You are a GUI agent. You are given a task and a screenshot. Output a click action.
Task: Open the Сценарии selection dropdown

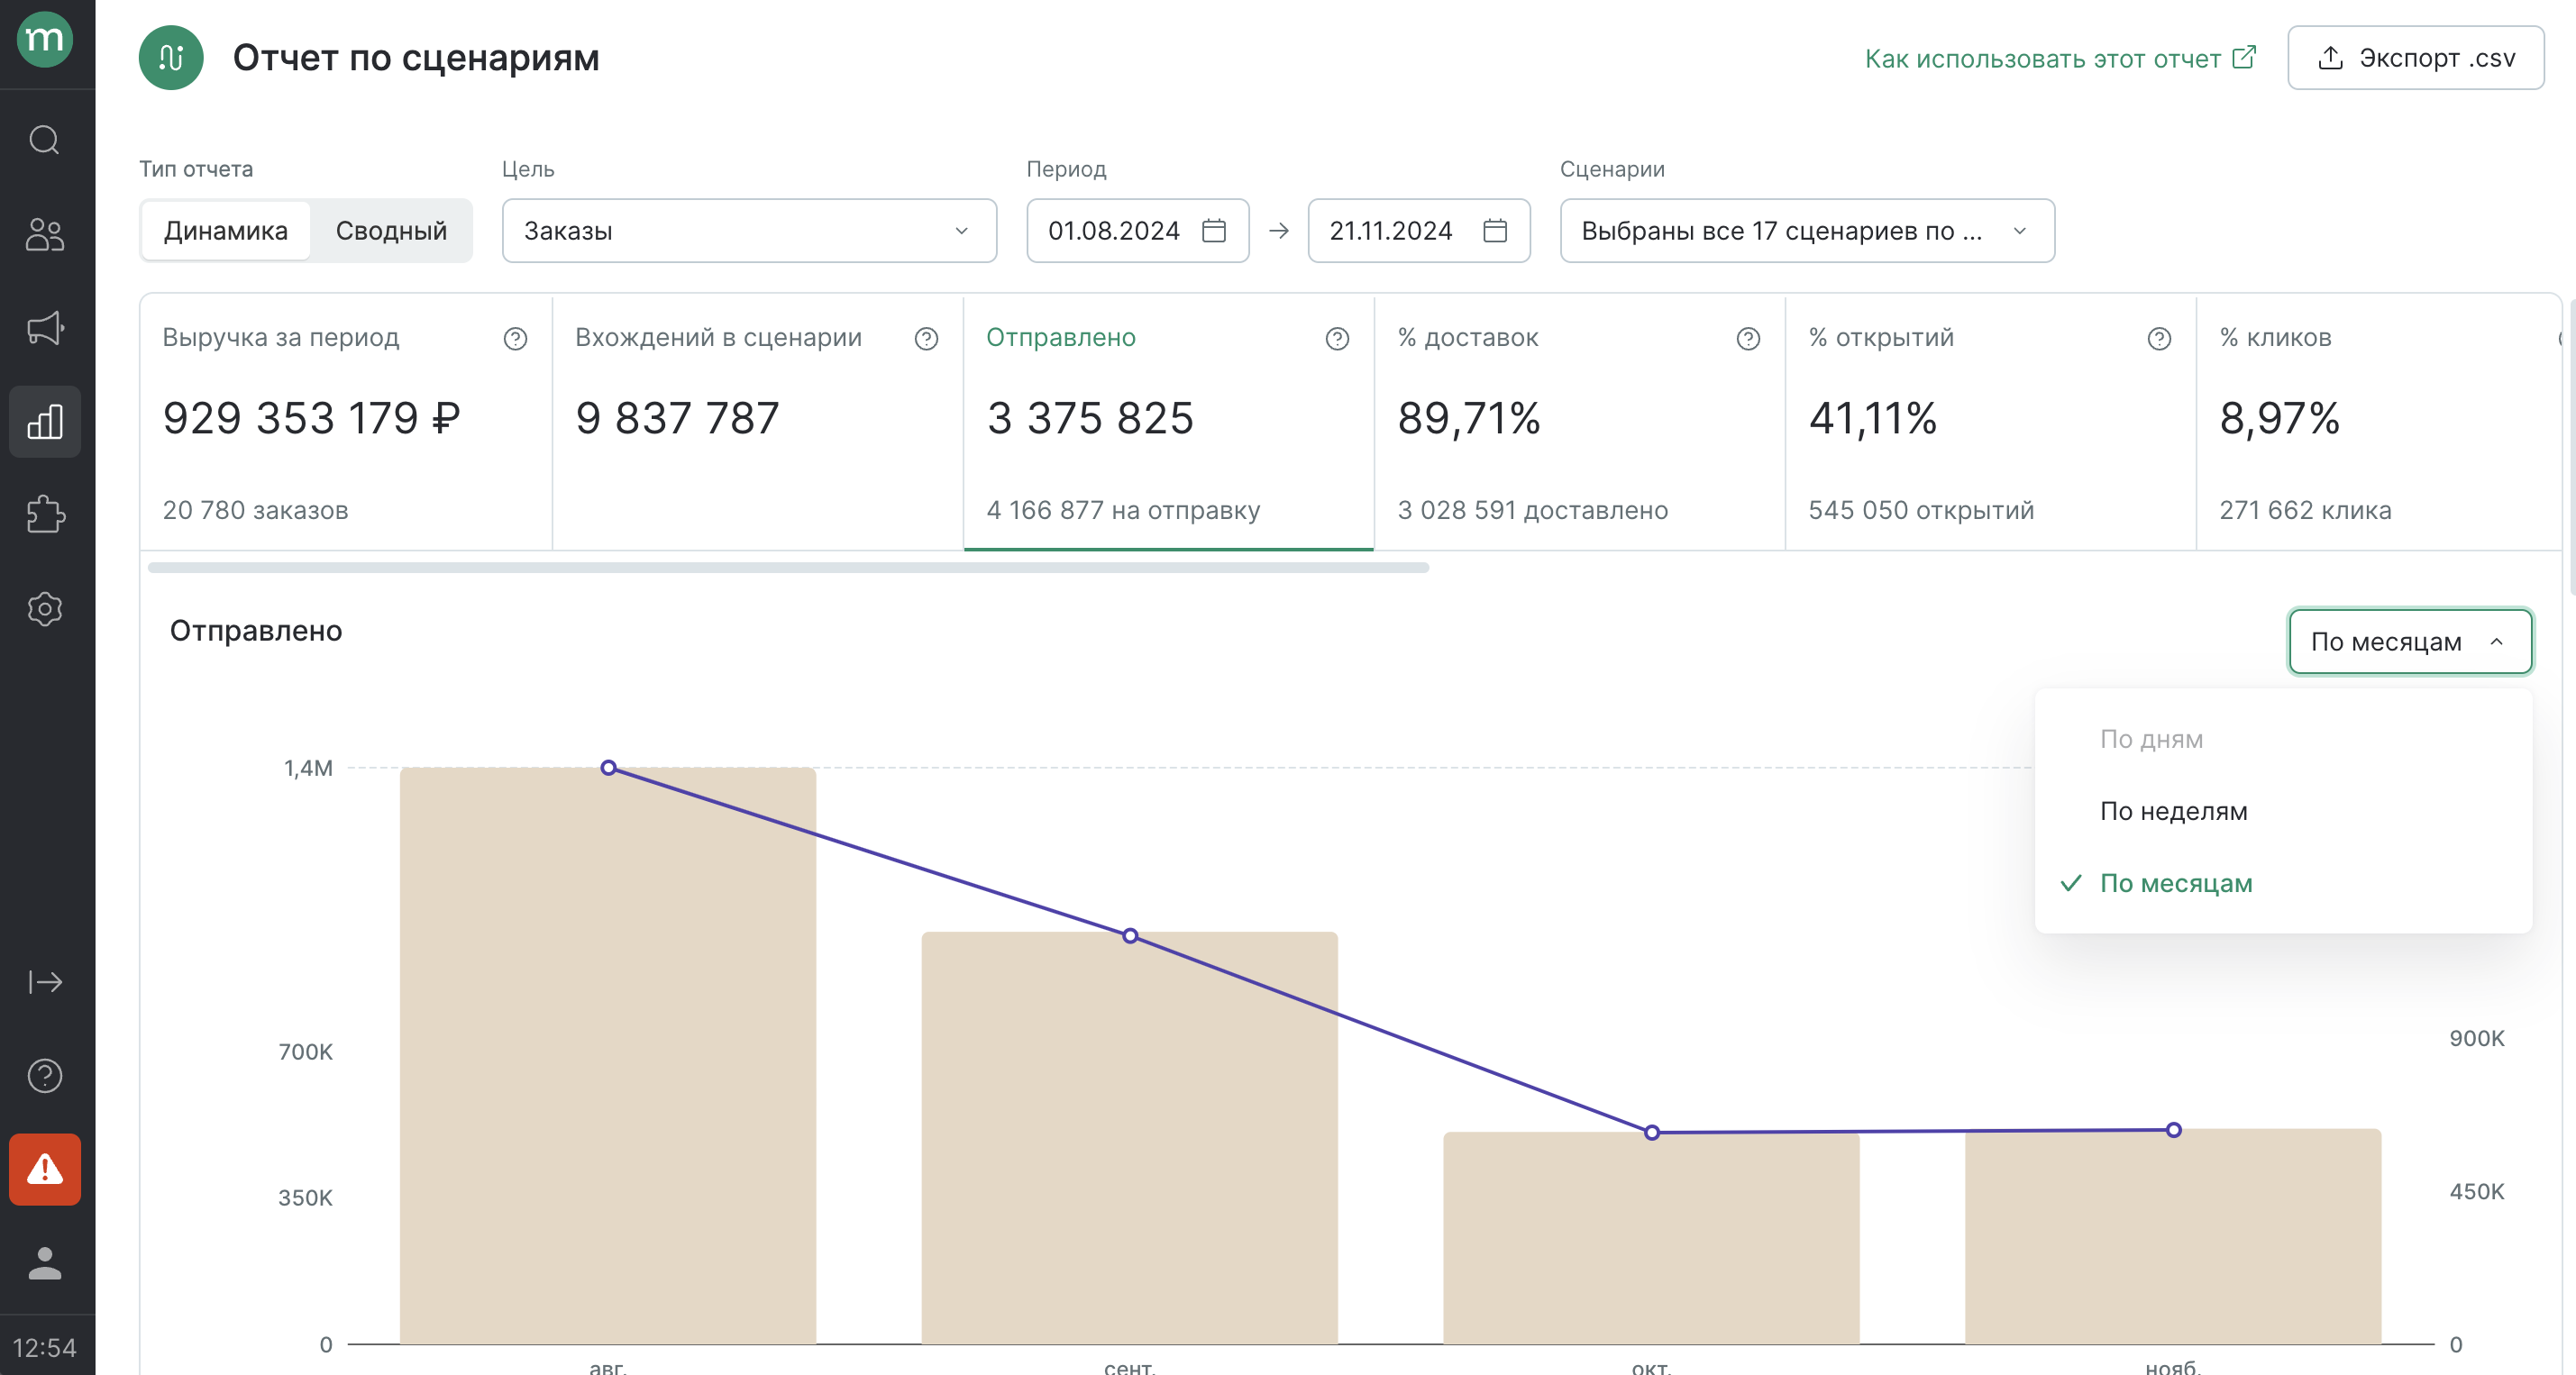tap(1807, 231)
